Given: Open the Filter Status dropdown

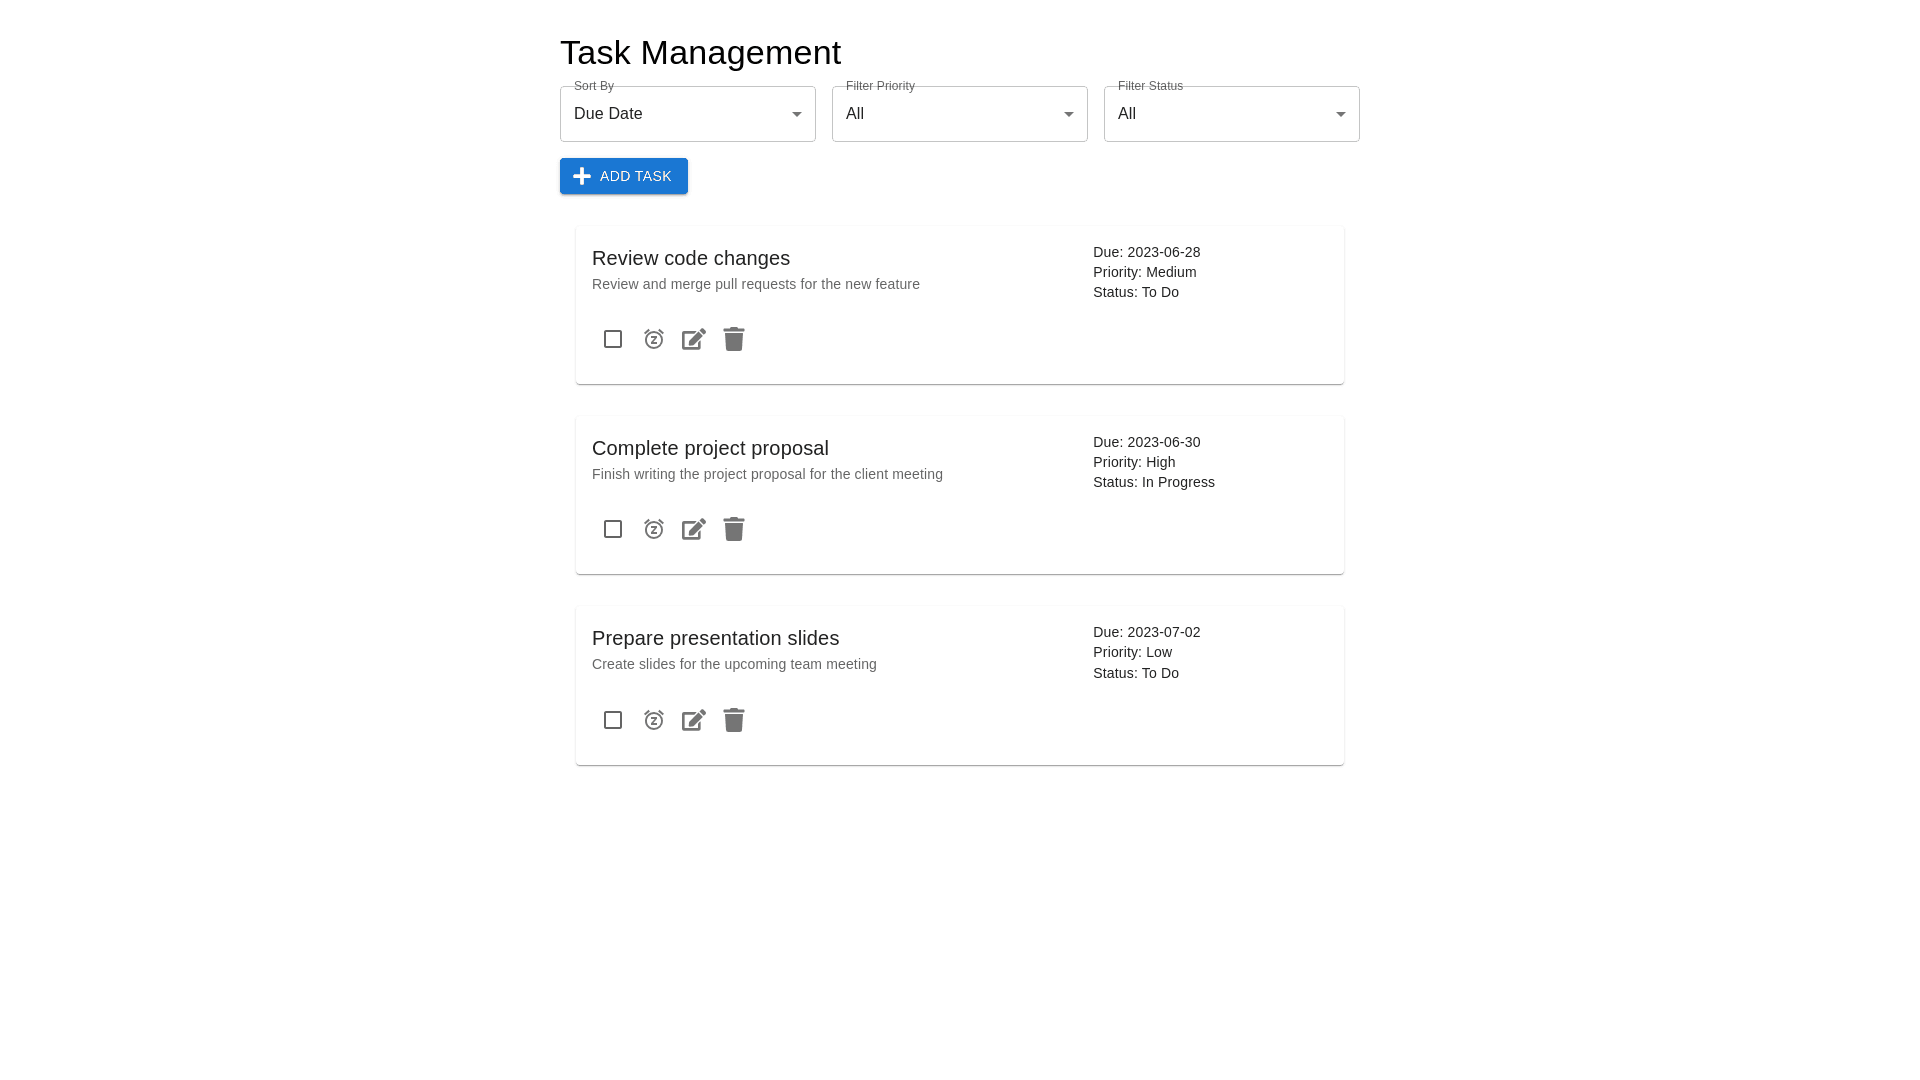Looking at the screenshot, I should 1231,114.
